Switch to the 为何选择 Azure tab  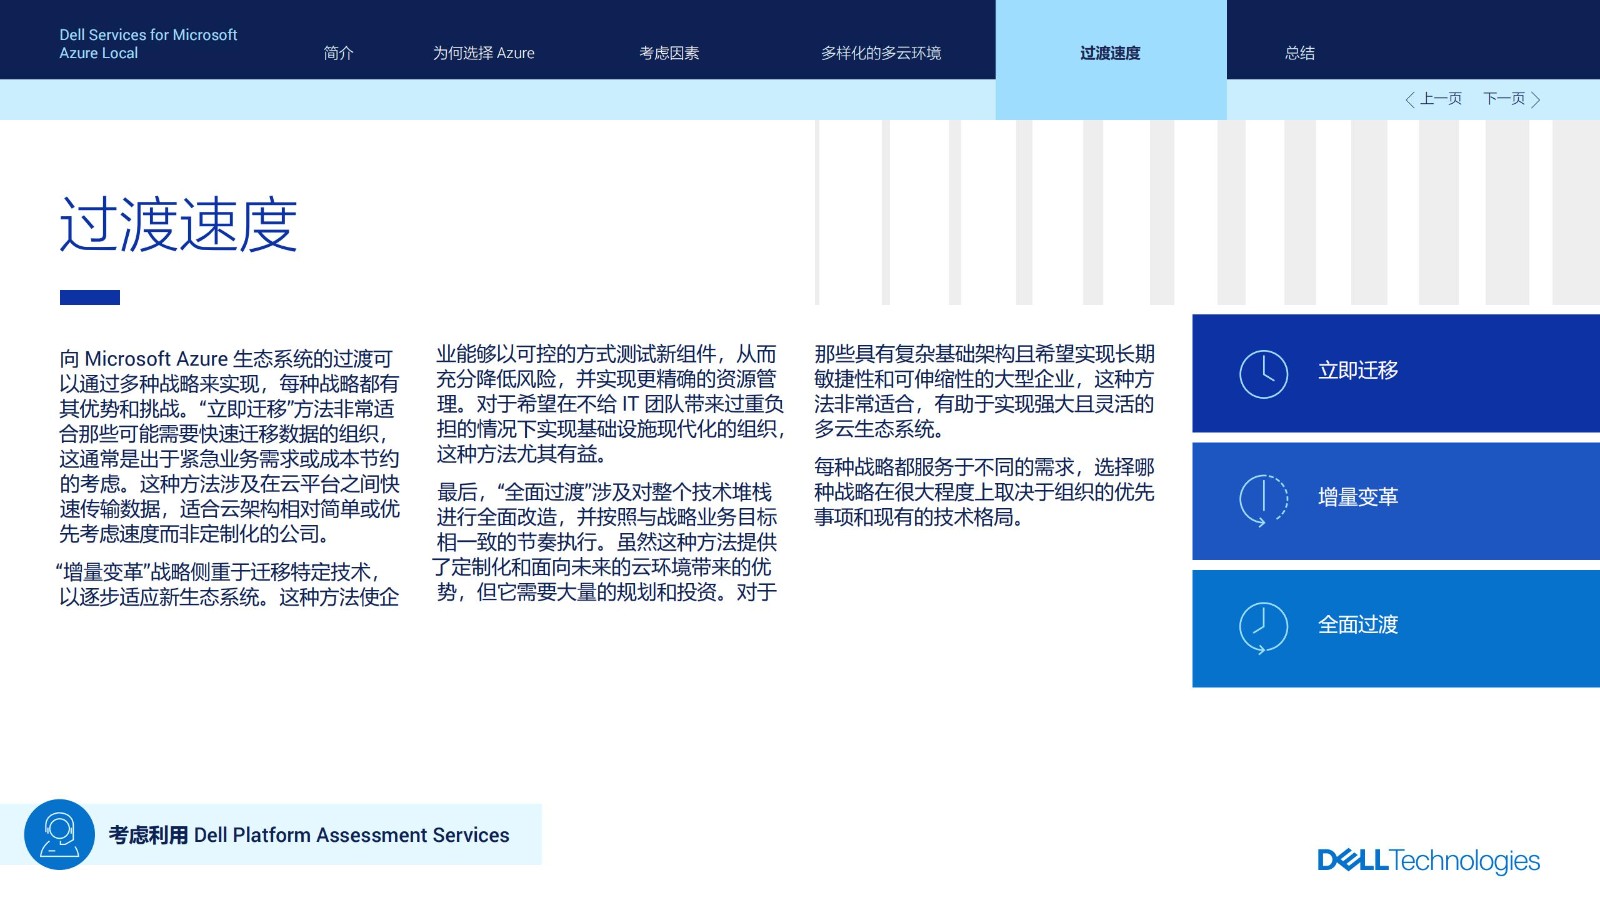pos(483,53)
